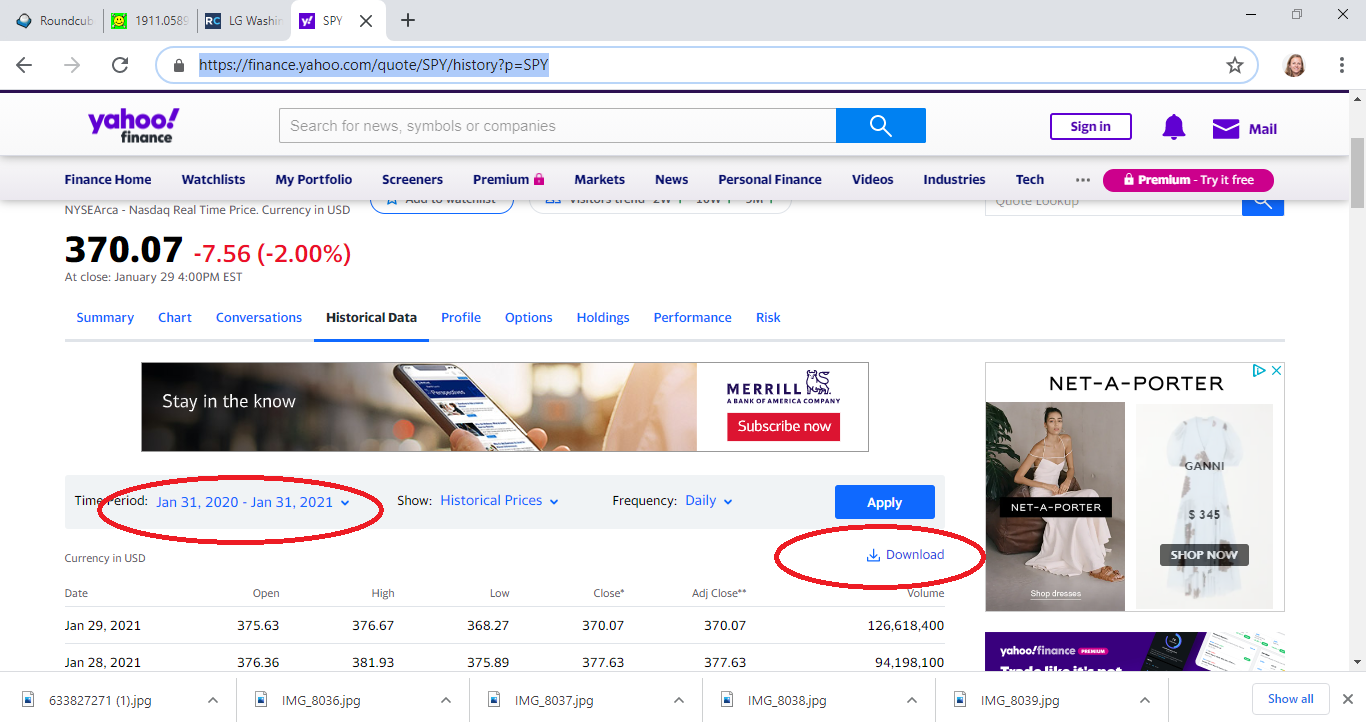This screenshot has width=1366, height=728.
Task: Click the Sign in button
Action: coord(1090,127)
